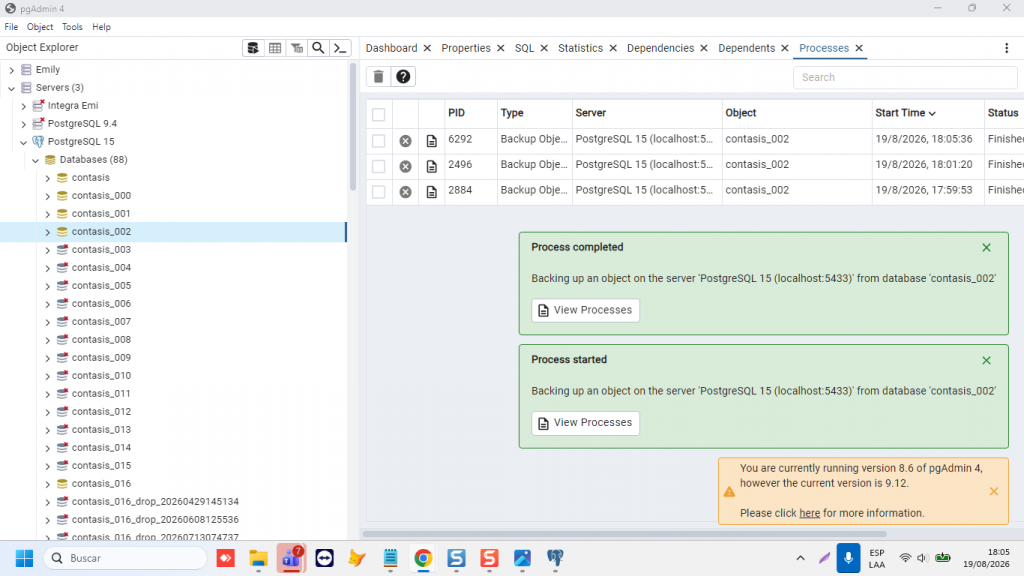1024x576 pixels.
Task: Expand the contasis_016 database node
Action: click(x=48, y=484)
